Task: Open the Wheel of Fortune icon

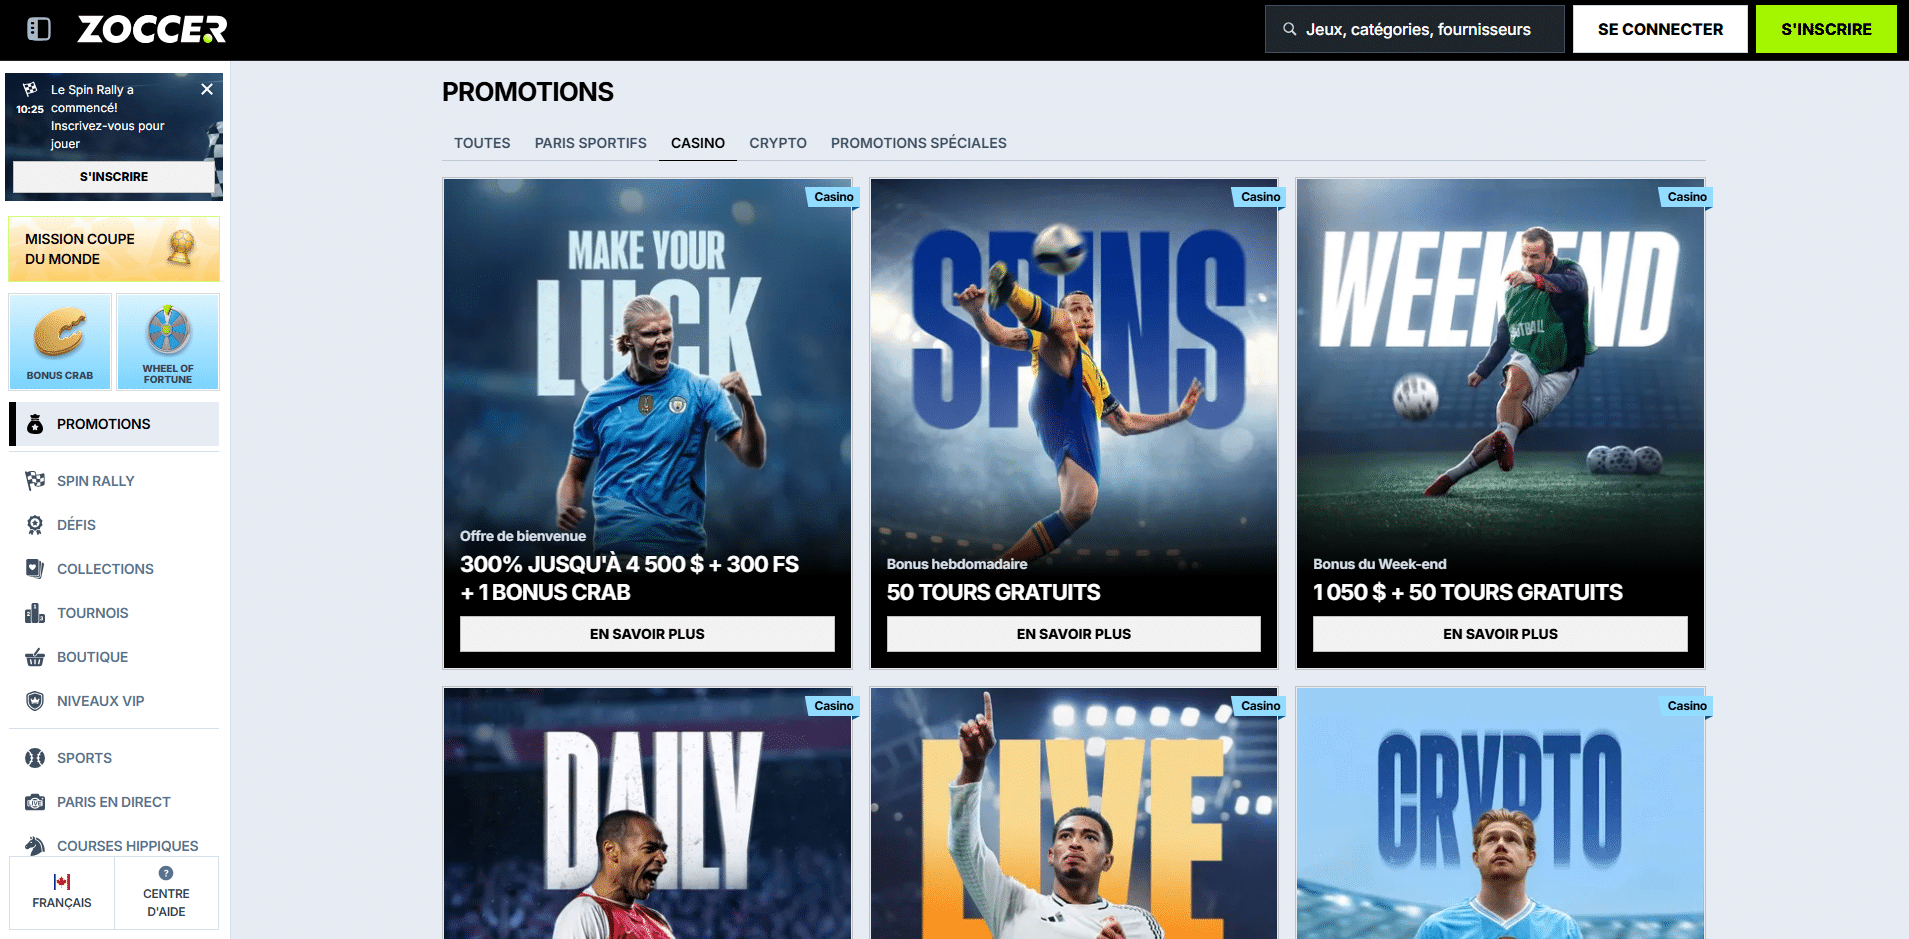Action: [168, 341]
